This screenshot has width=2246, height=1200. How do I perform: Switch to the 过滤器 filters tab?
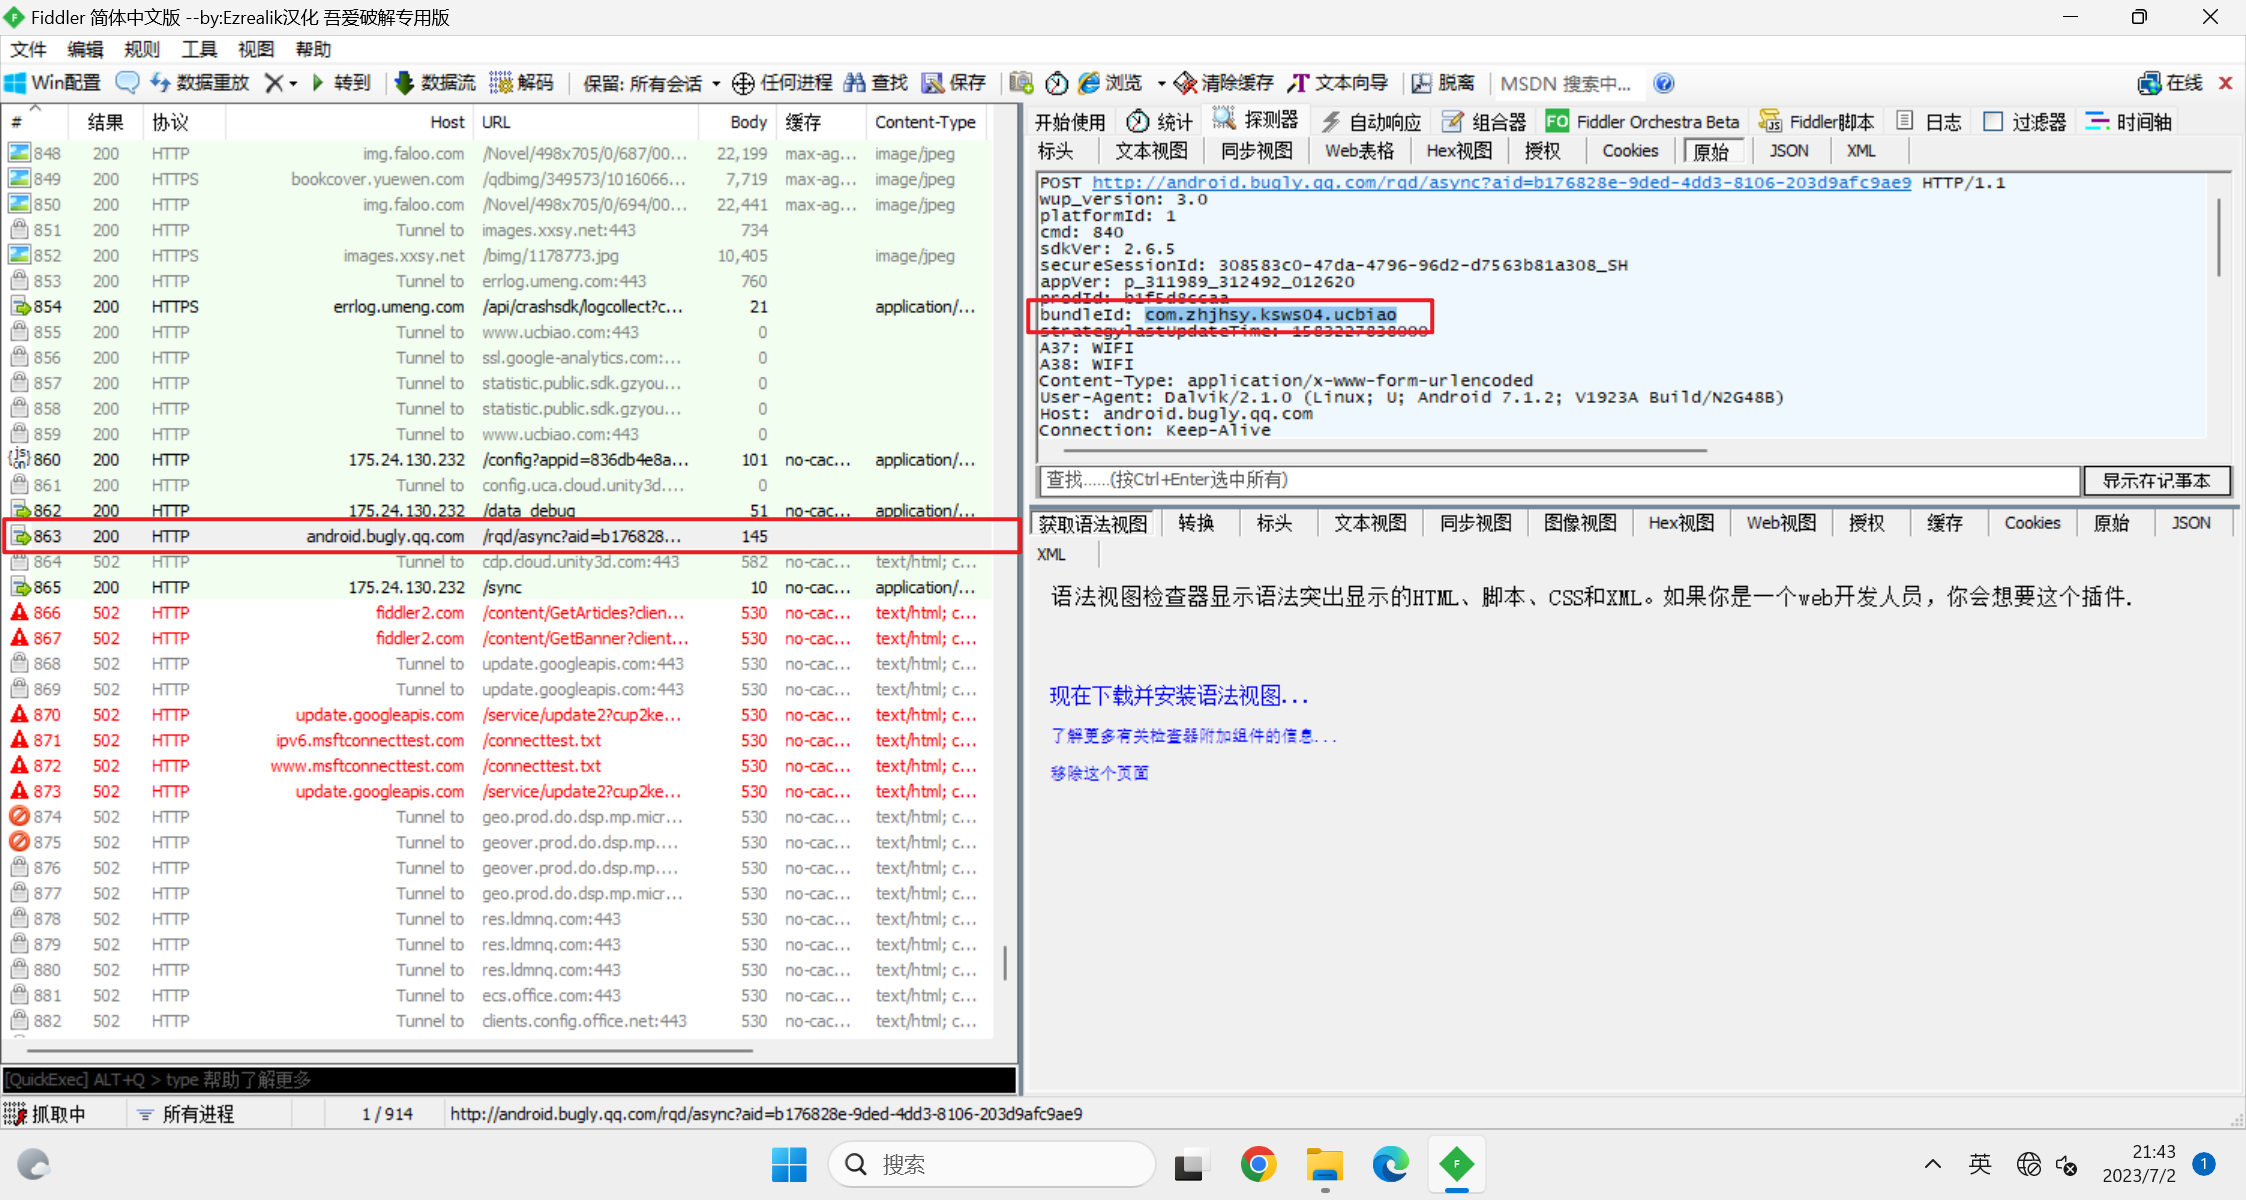(2026, 122)
